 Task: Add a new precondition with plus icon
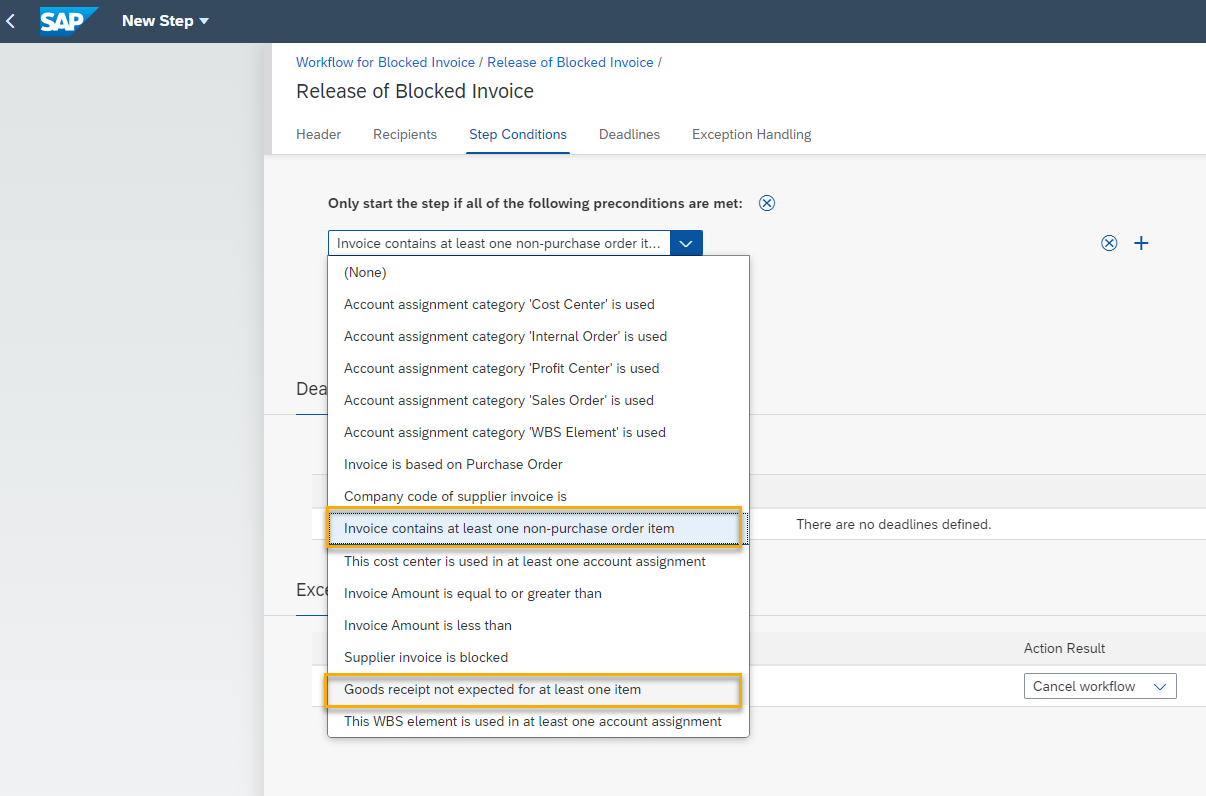pos(1141,243)
